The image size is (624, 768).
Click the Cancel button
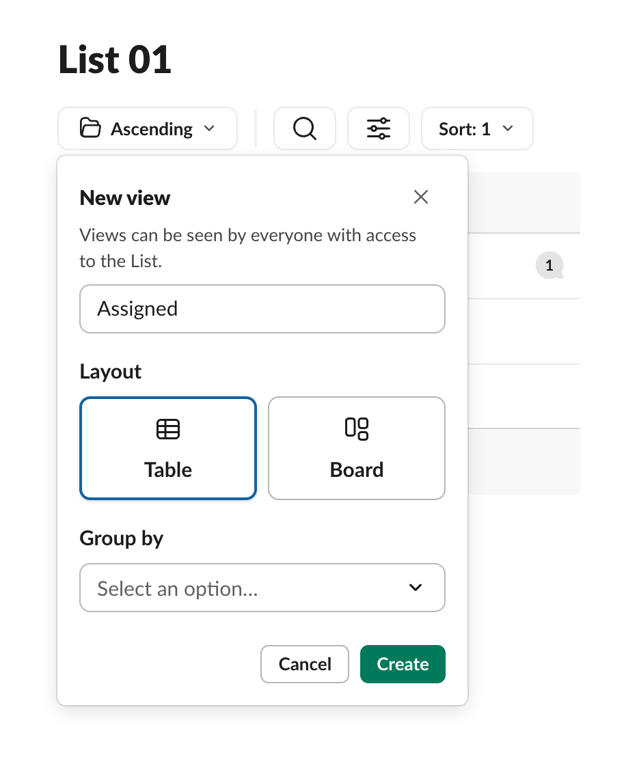[x=305, y=664]
